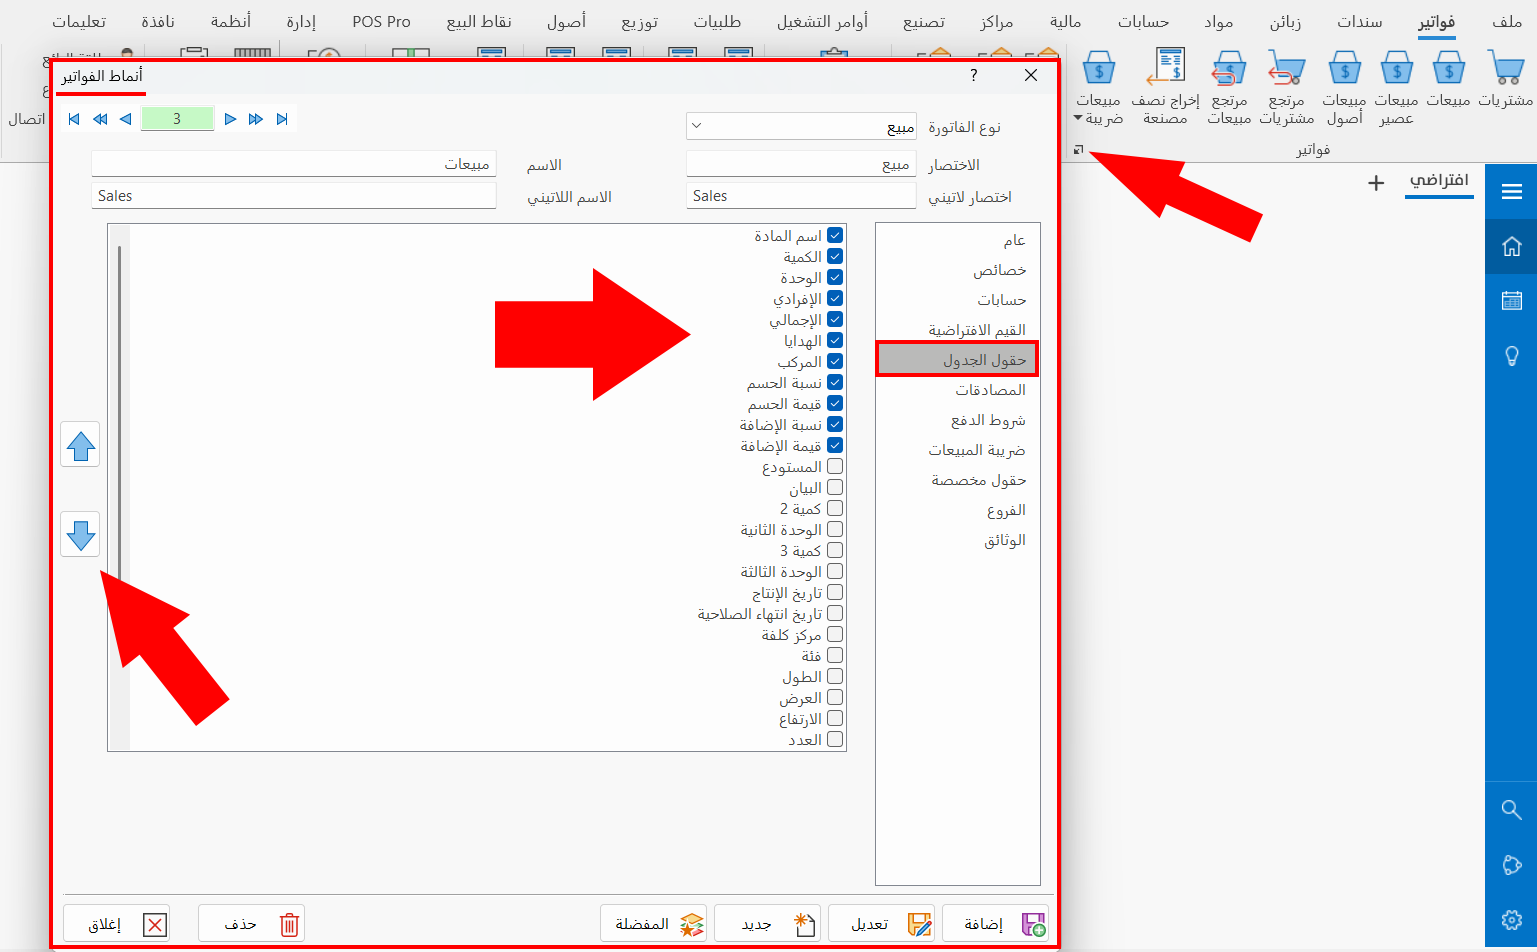This screenshot has width=1537, height=952.
Task: Open settings gear in blue sidebar
Action: [1511, 919]
